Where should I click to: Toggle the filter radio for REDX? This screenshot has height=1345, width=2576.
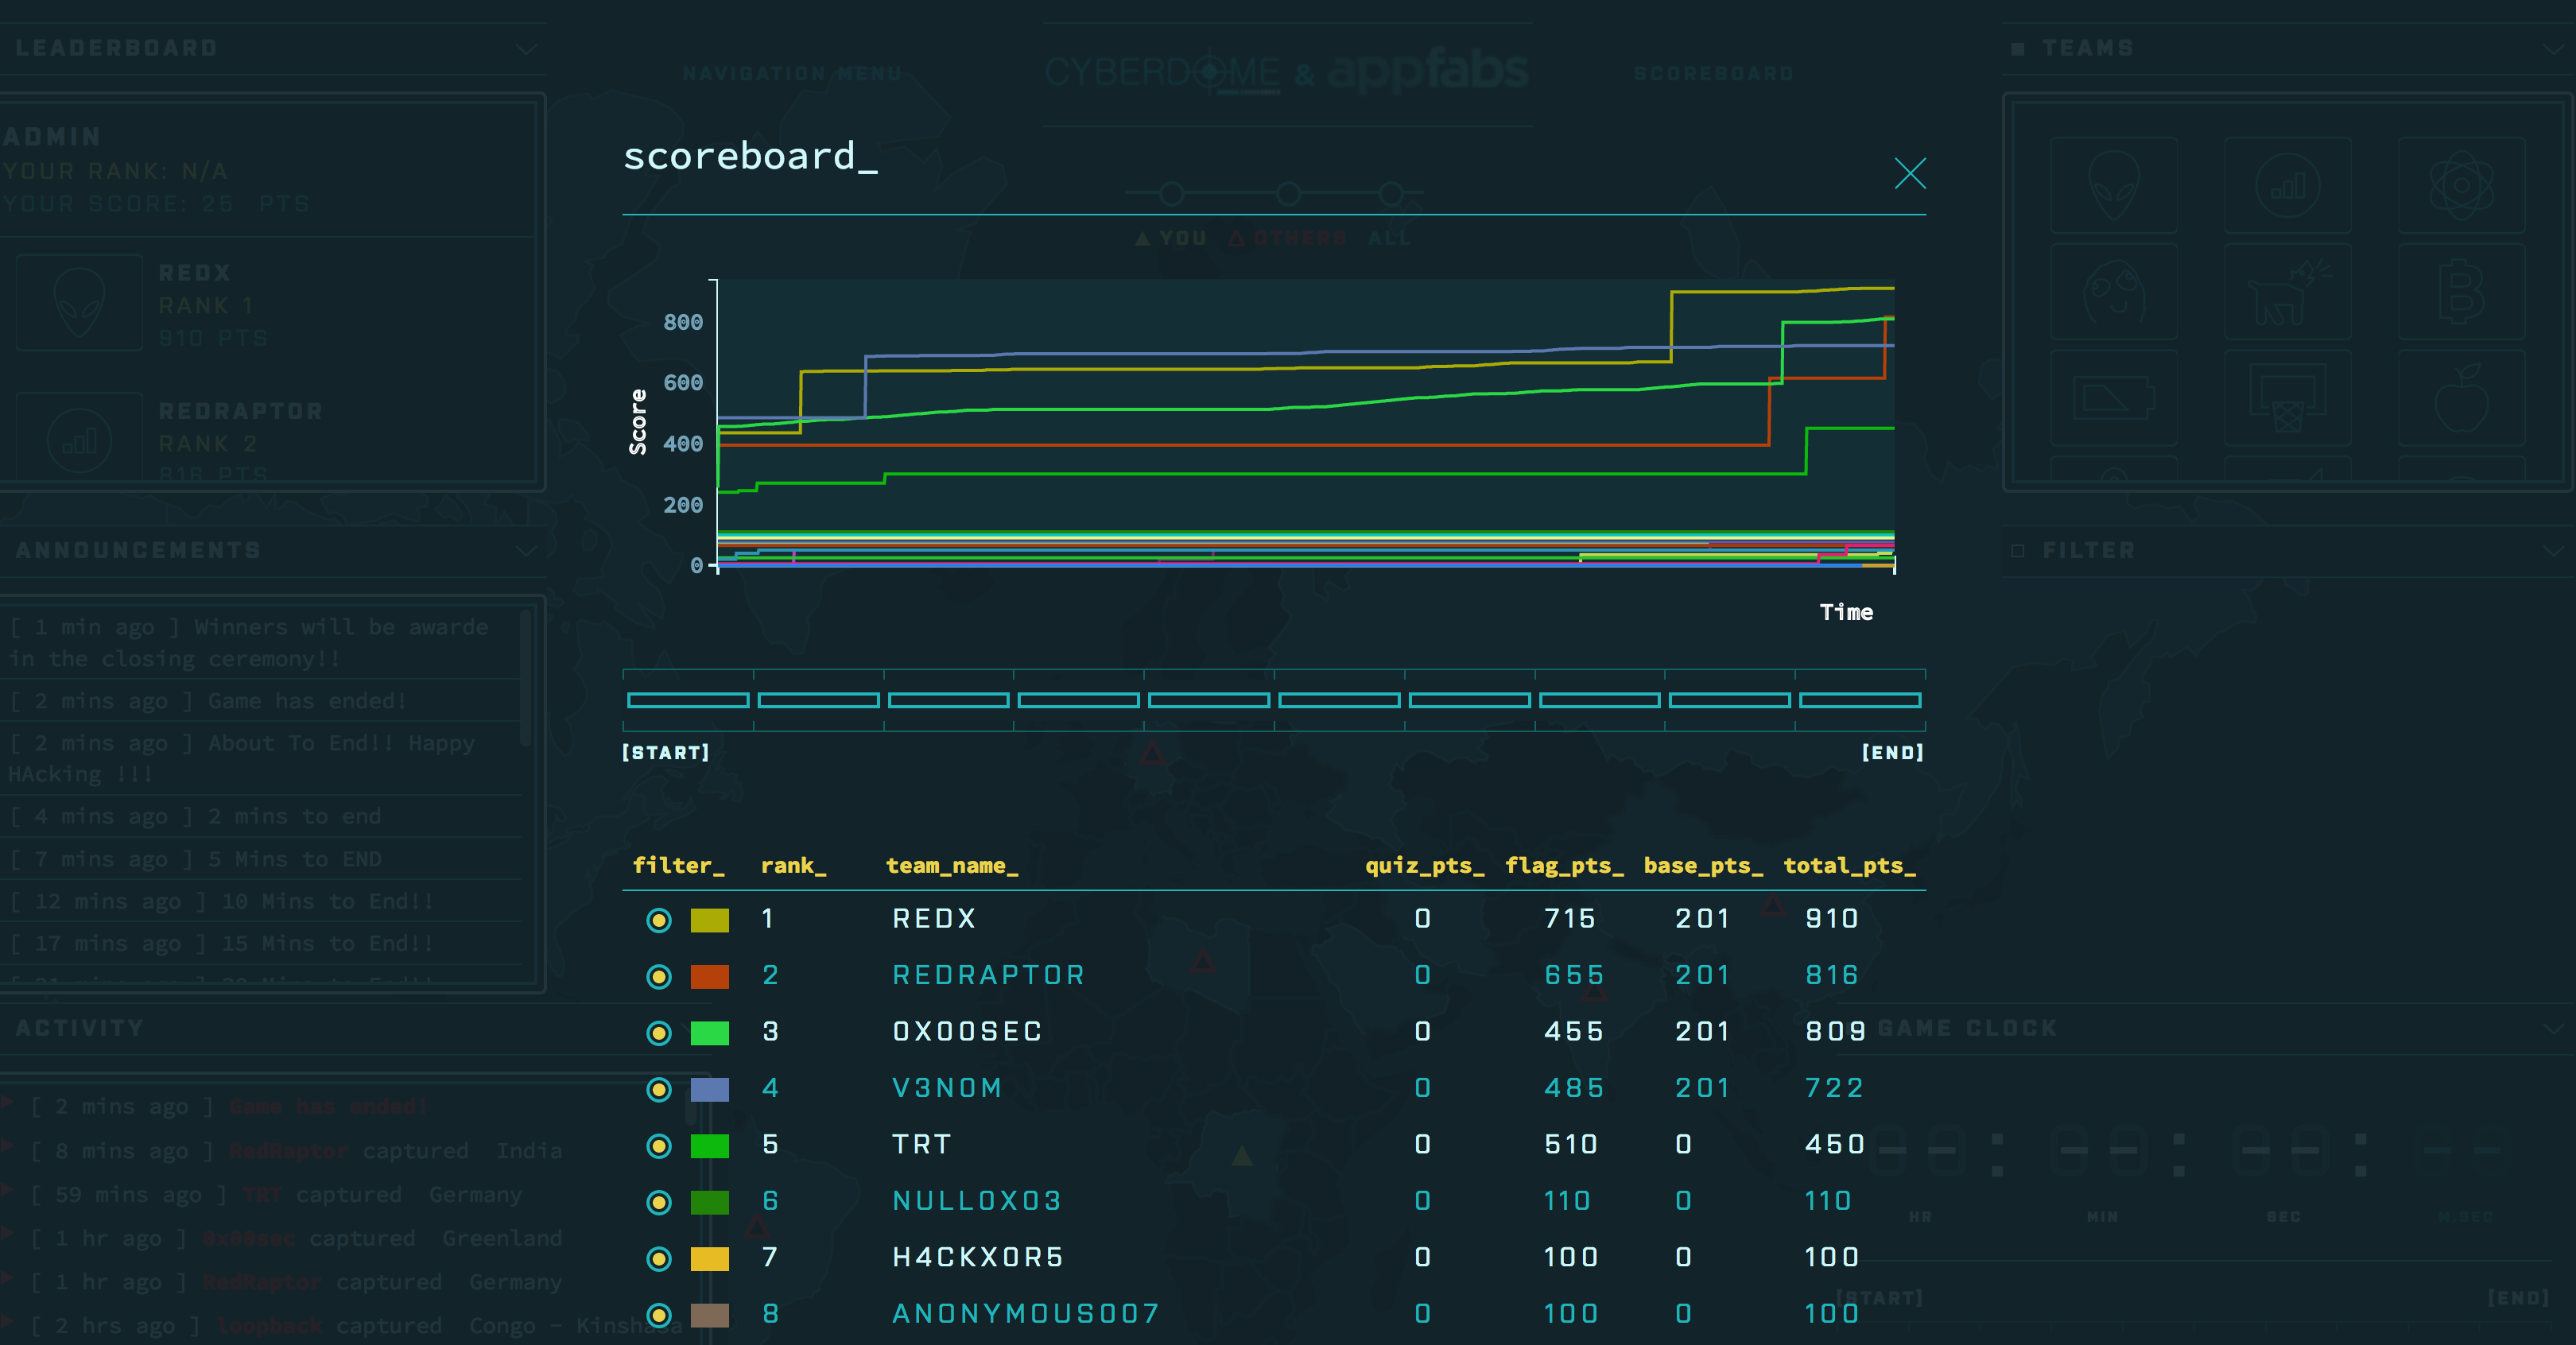click(x=658, y=920)
